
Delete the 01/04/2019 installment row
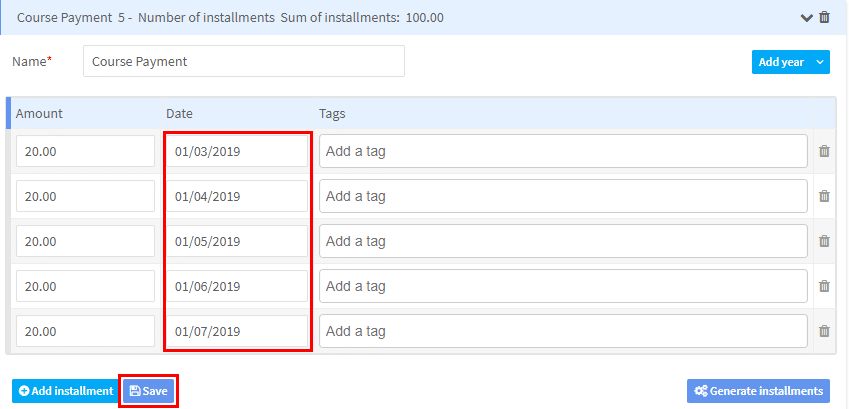click(824, 196)
